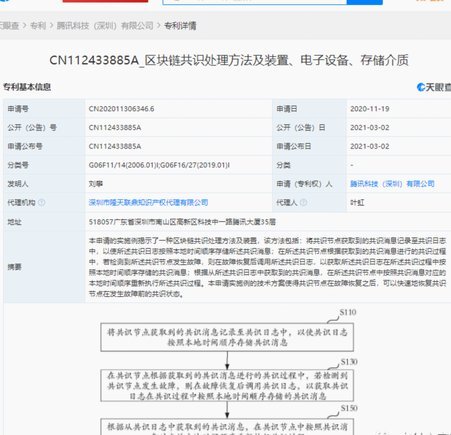Select application number CN202011306346.6
Image resolution: width=451 pixels, height=435 pixels.
[121, 109]
